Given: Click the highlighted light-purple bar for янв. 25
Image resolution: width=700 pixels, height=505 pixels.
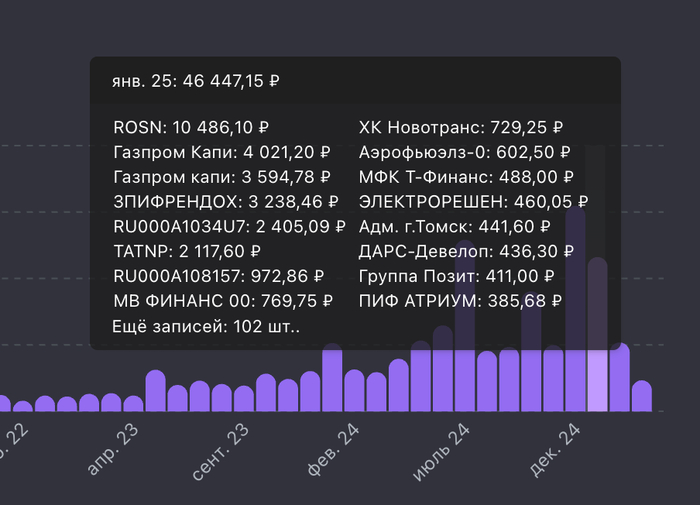Looking at the screenshot, I should tap(598, 380).
